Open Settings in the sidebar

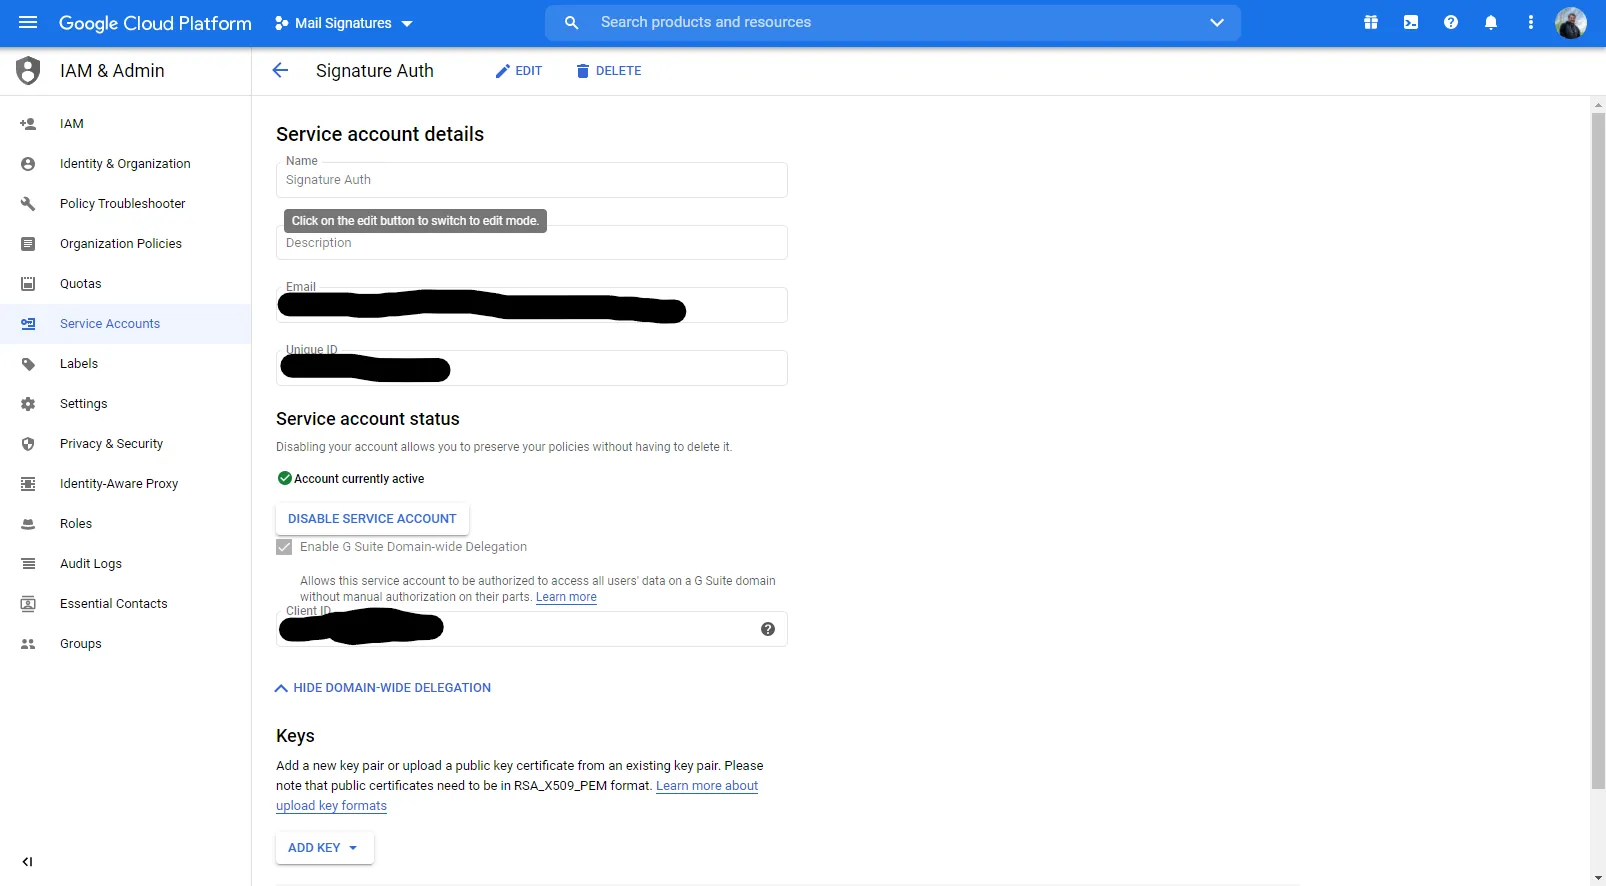click(x=84, y=404)
